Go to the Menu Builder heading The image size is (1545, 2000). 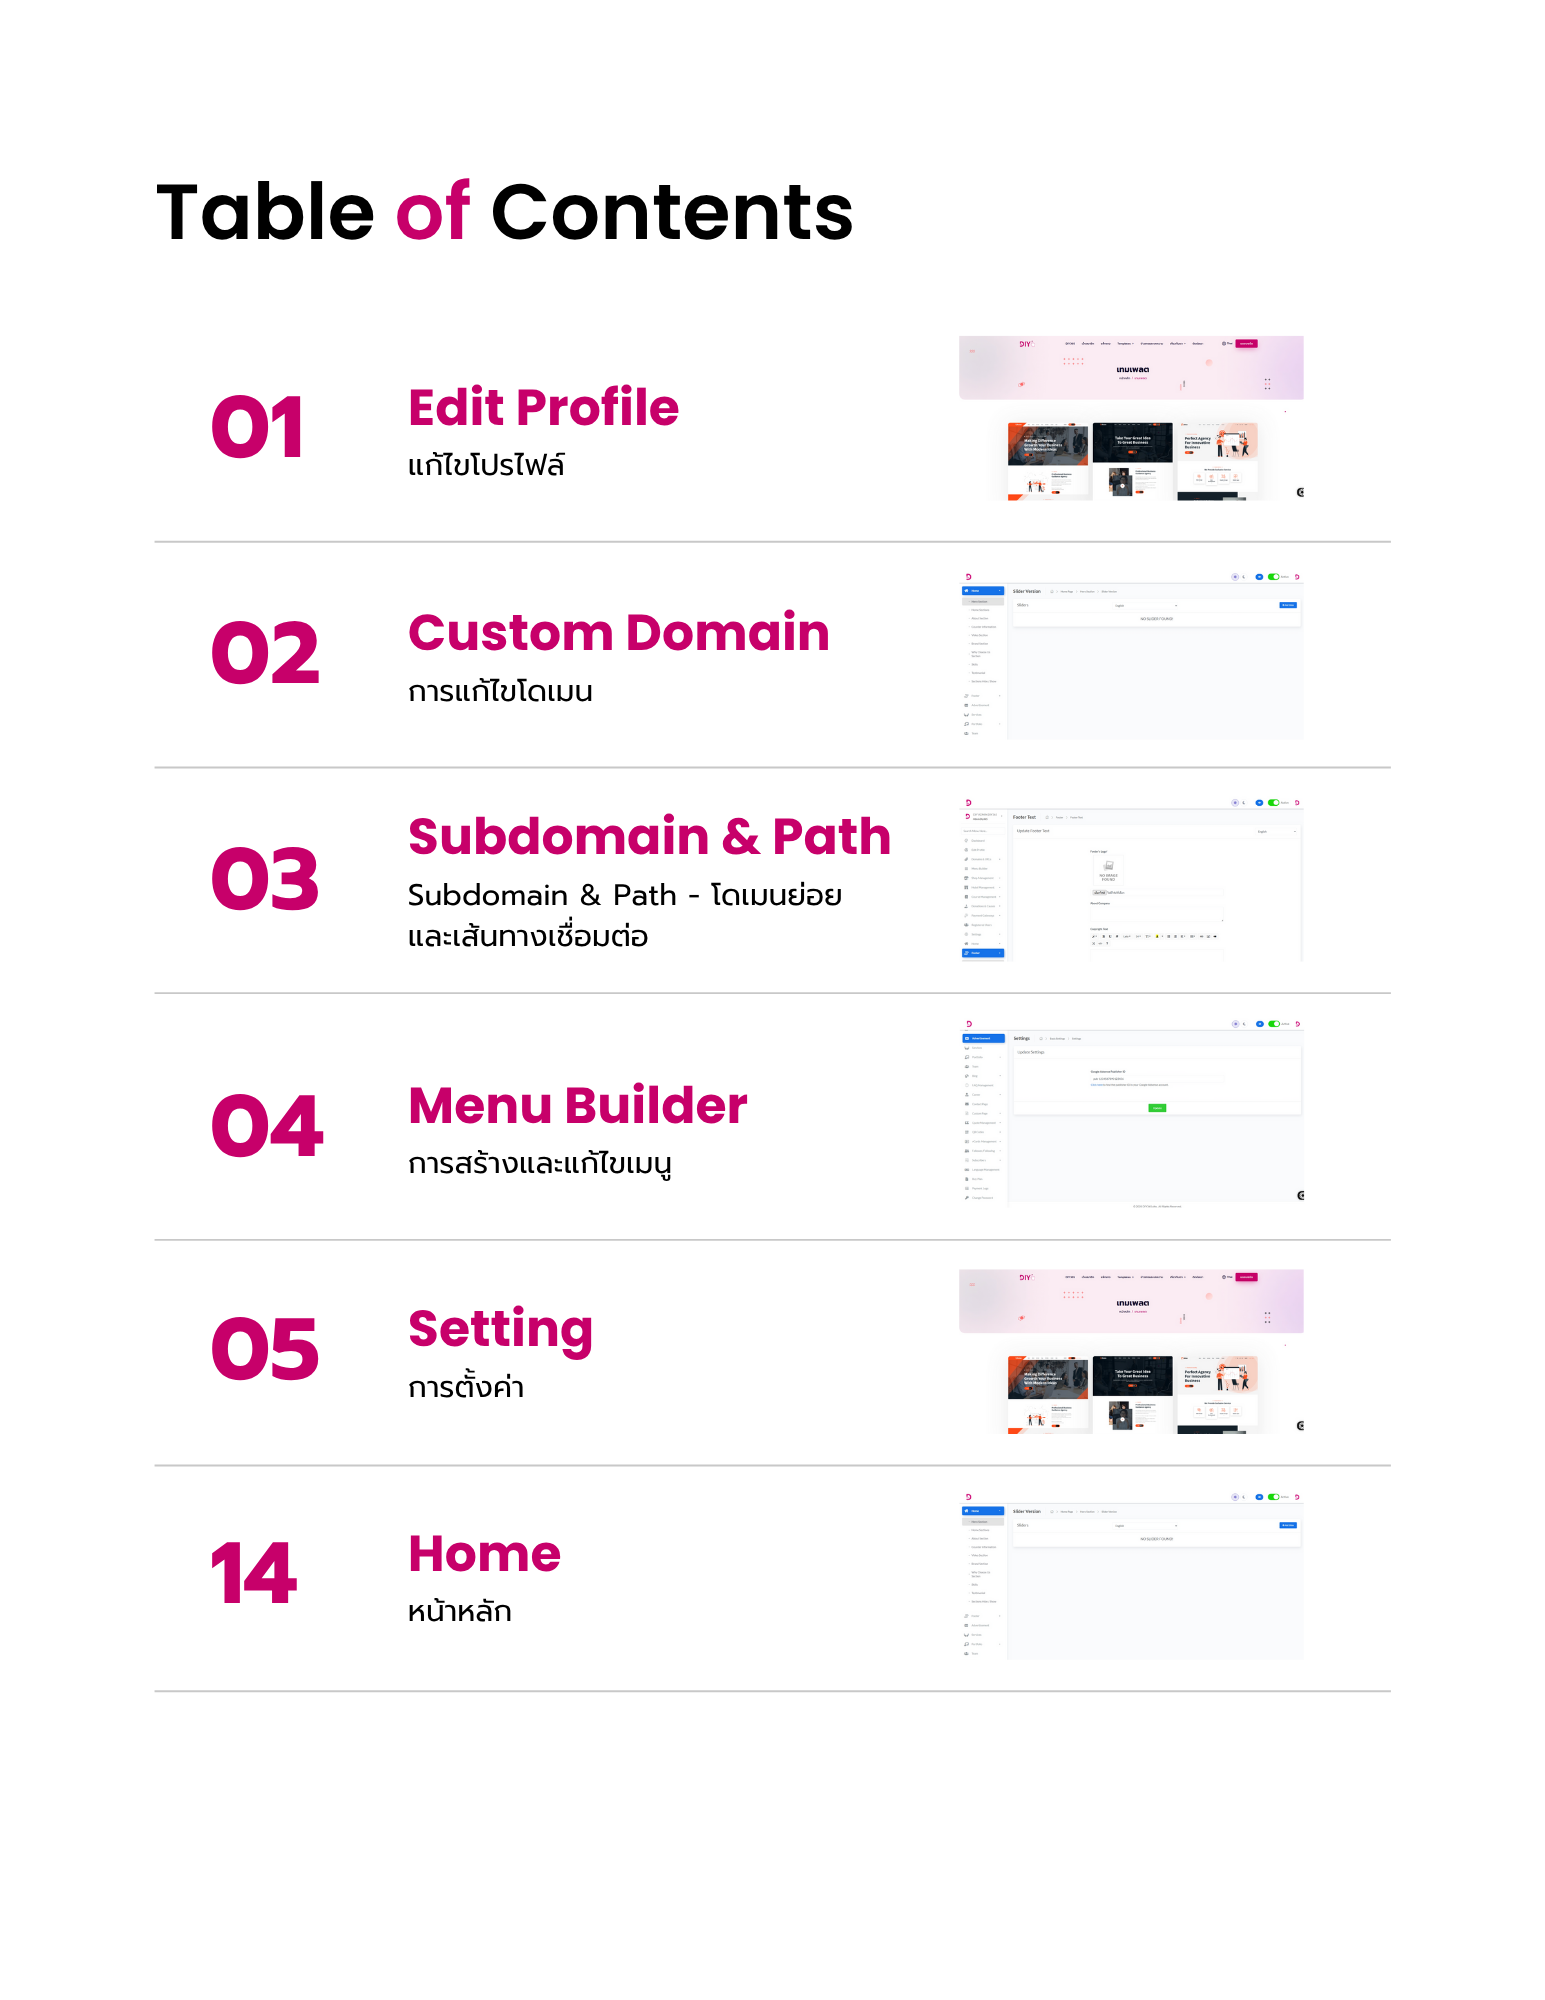(x=577, y=1106)
